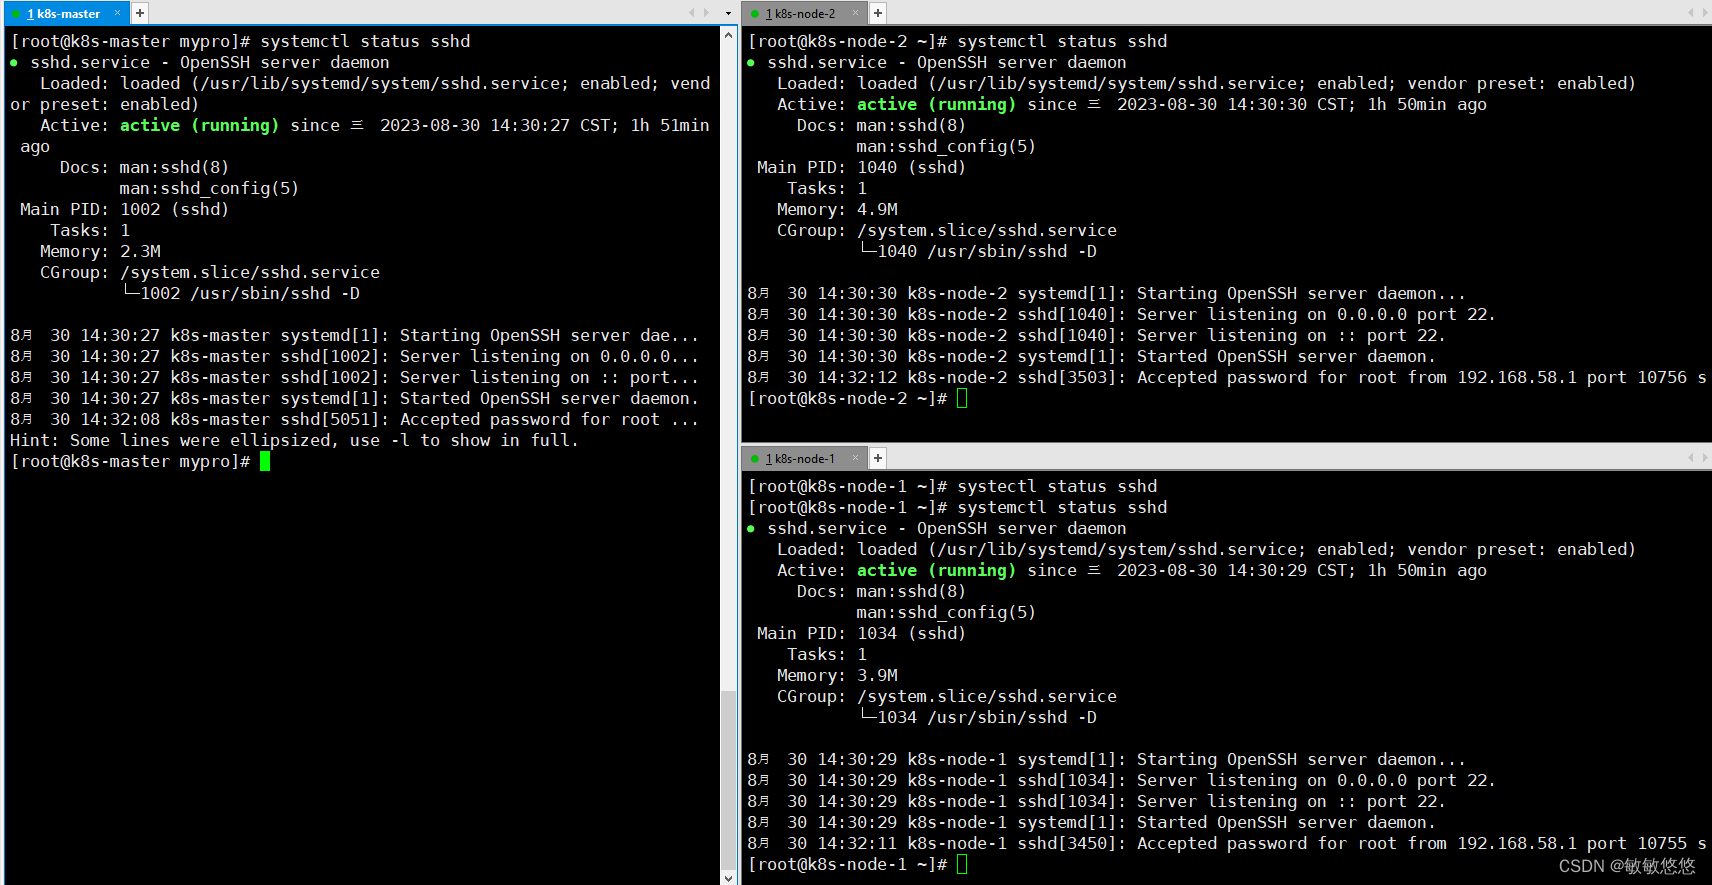
Task: Click 'sshd.service - OpenSSH server daemon' in master pane
Action: pyautogui.click(x=209, y=62)
